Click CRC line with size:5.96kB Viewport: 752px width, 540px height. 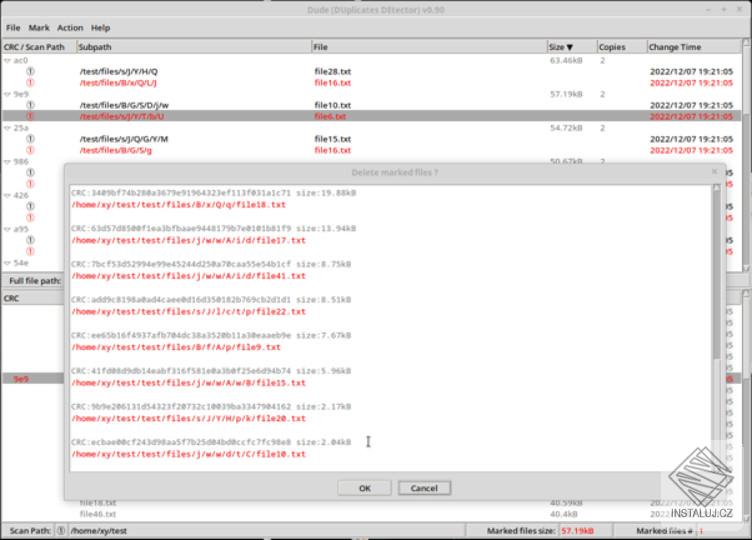pyautogui.click(x=211, y=371)
